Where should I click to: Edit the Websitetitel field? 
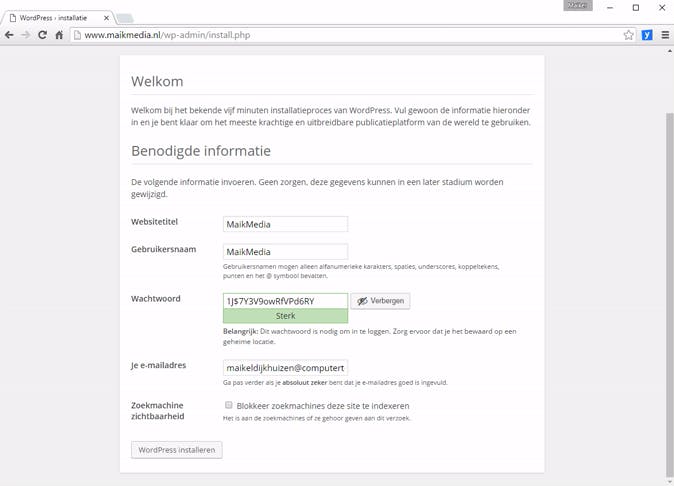[285, 224]
